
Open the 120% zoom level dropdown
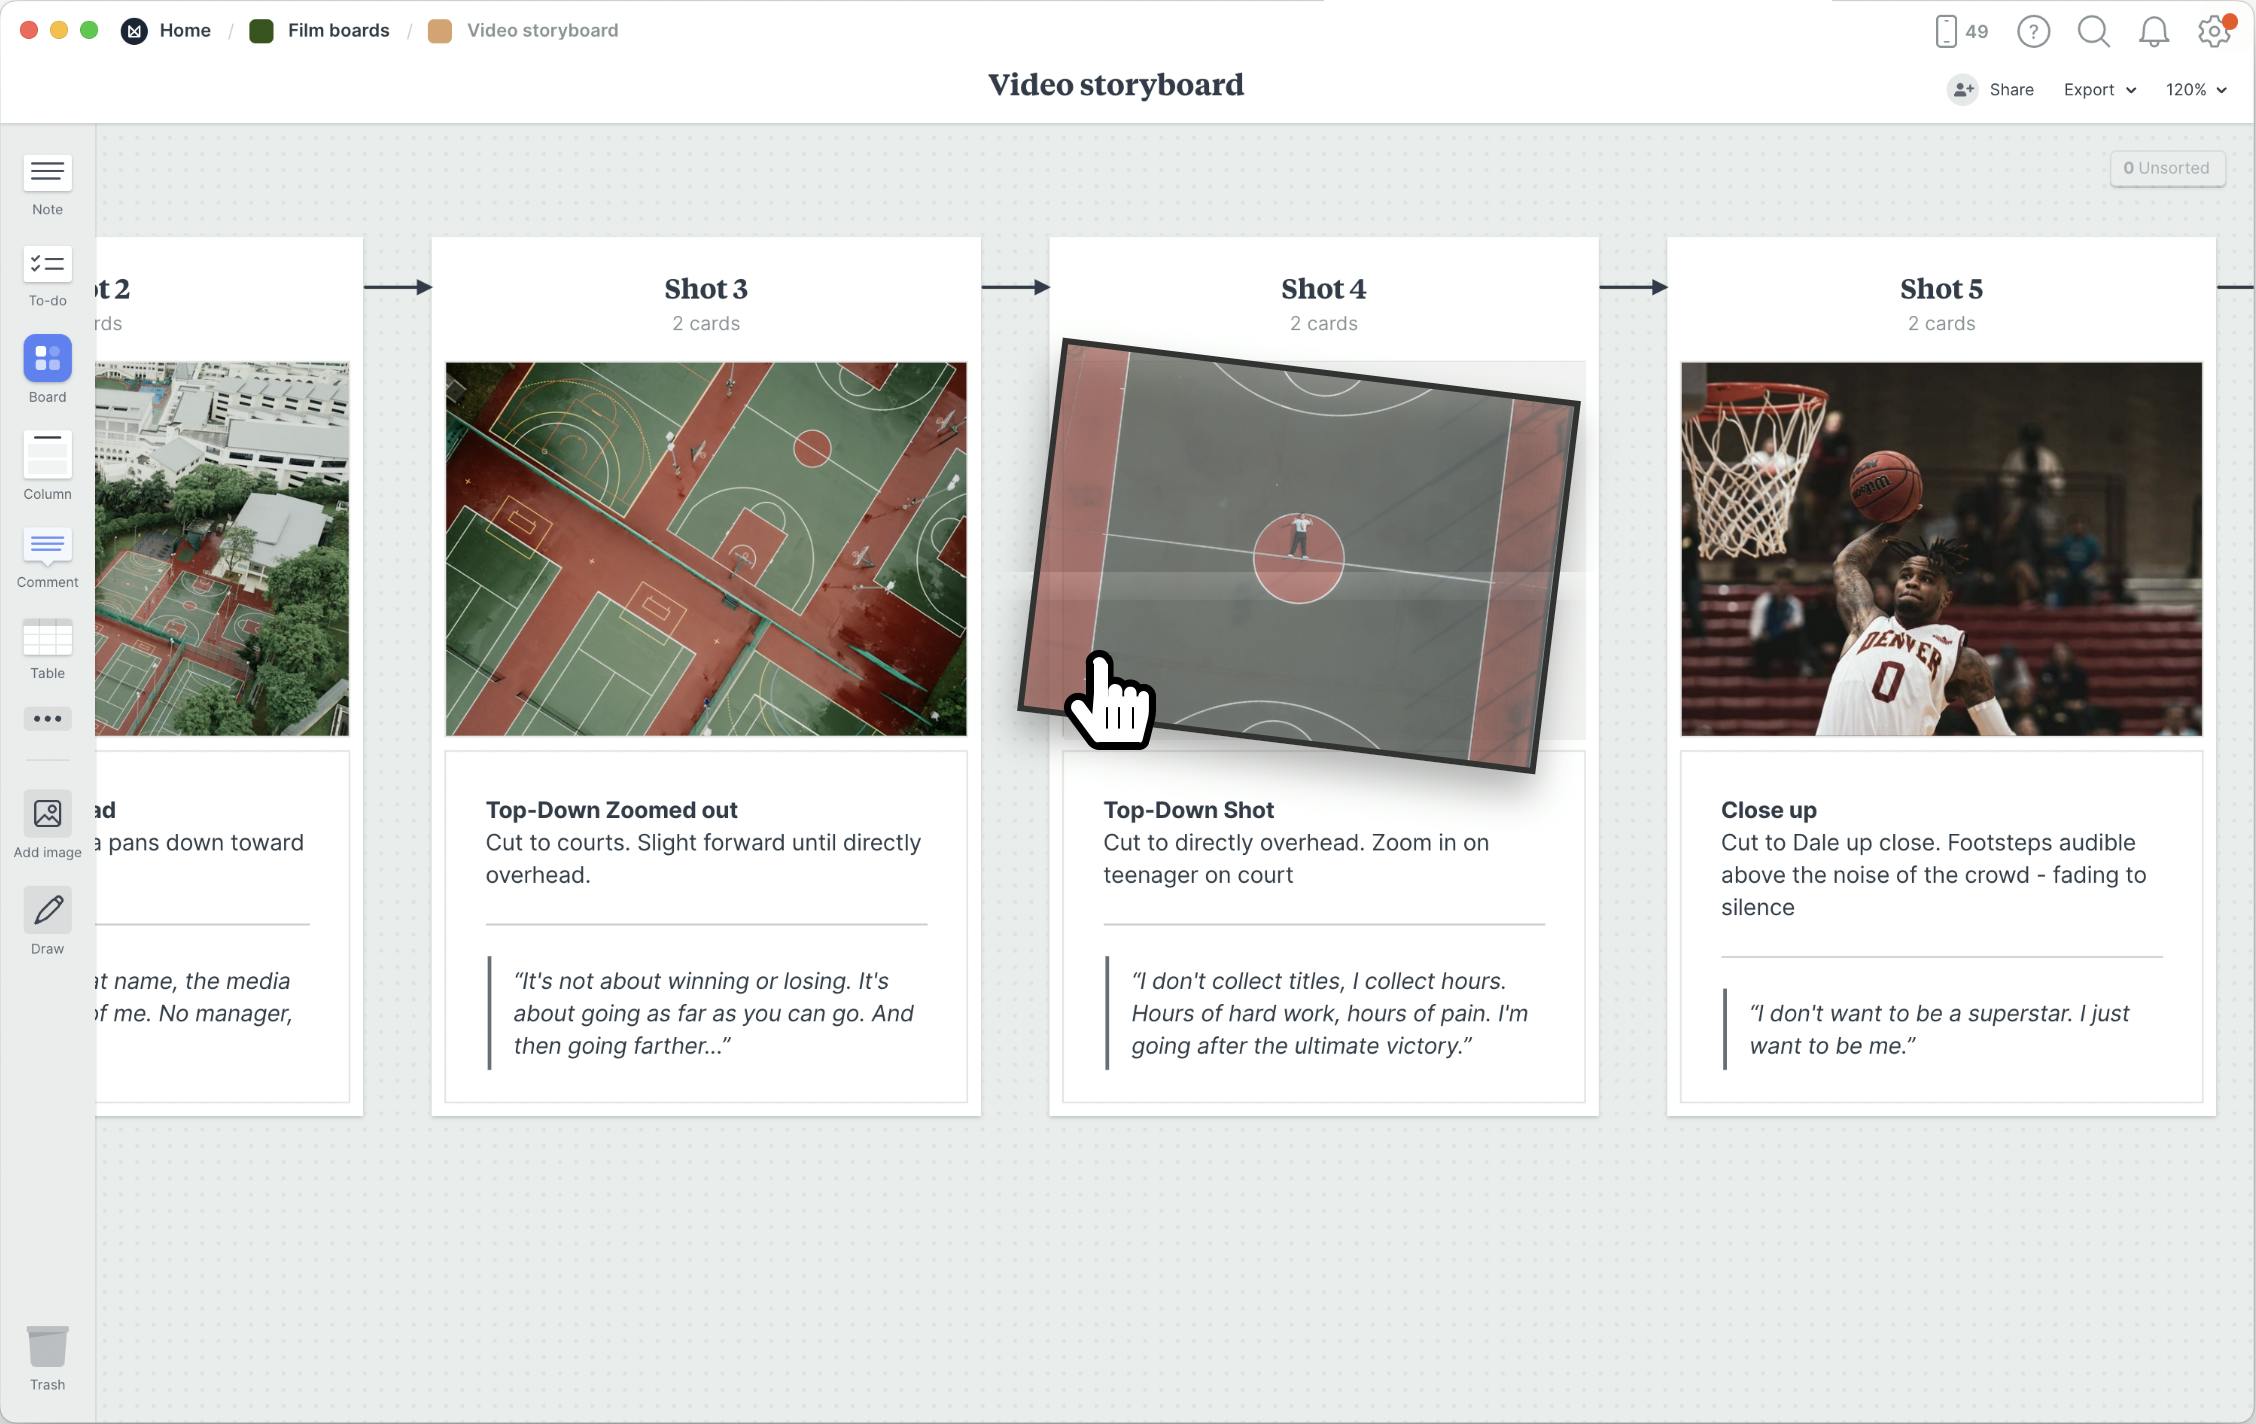click(x=2196, y=90)
